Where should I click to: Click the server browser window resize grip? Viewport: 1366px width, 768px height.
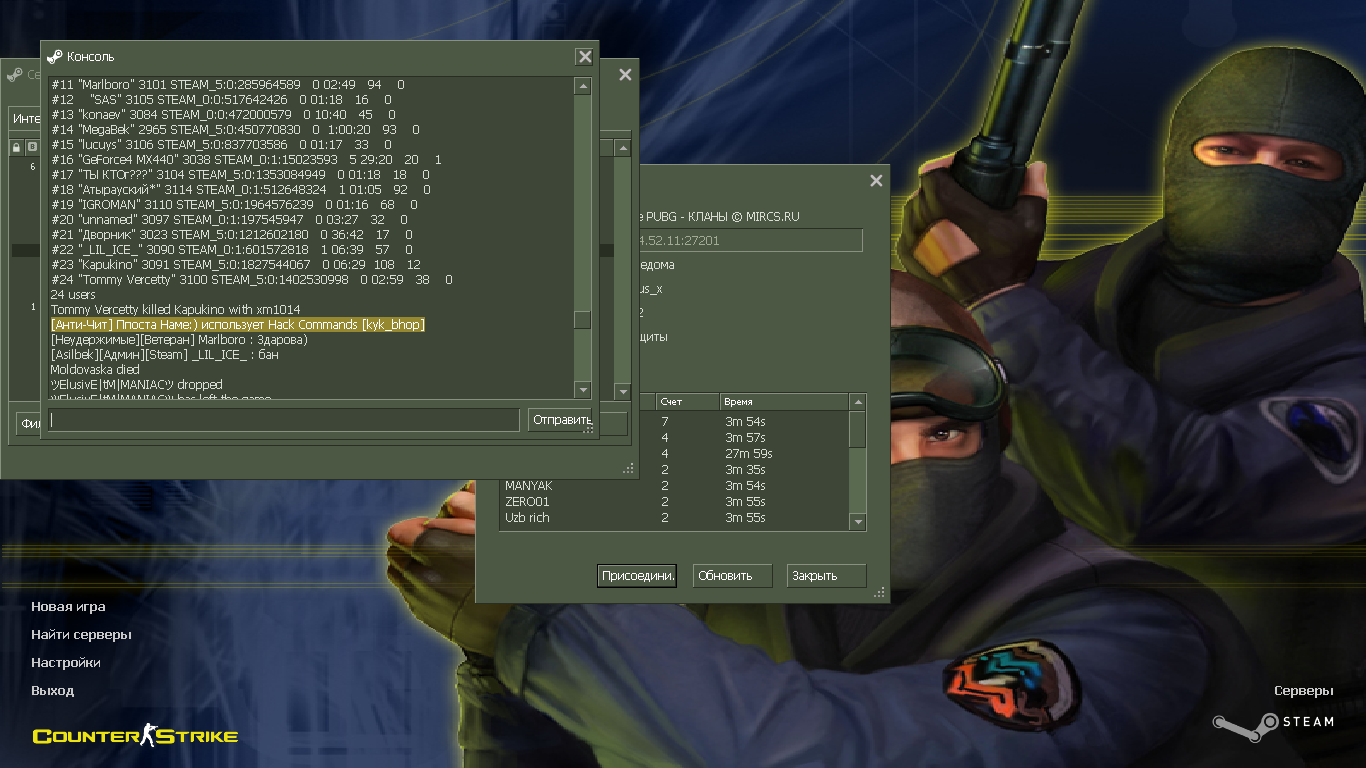(629, 468)
